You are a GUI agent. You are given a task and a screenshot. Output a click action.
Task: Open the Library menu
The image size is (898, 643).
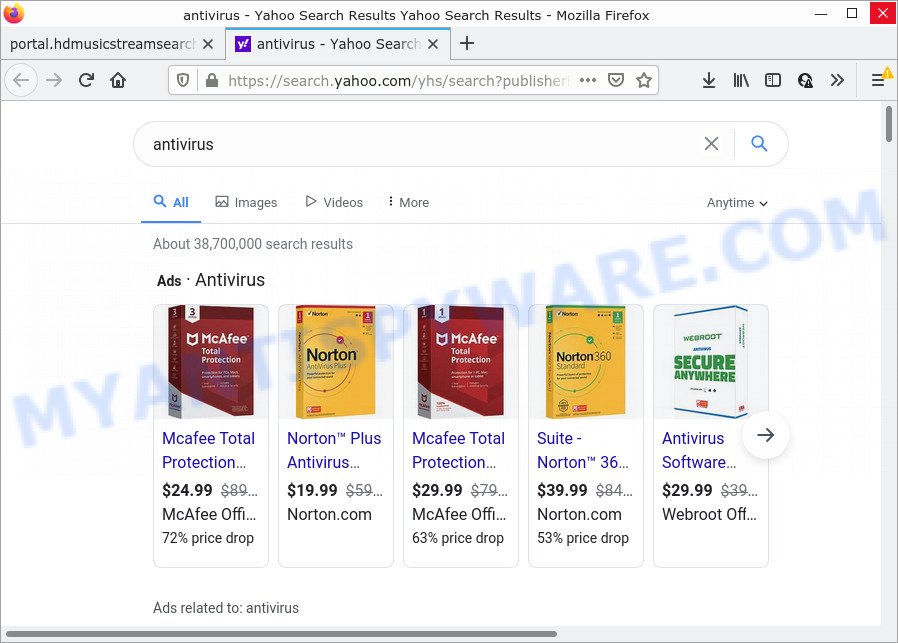click(741, 80)
